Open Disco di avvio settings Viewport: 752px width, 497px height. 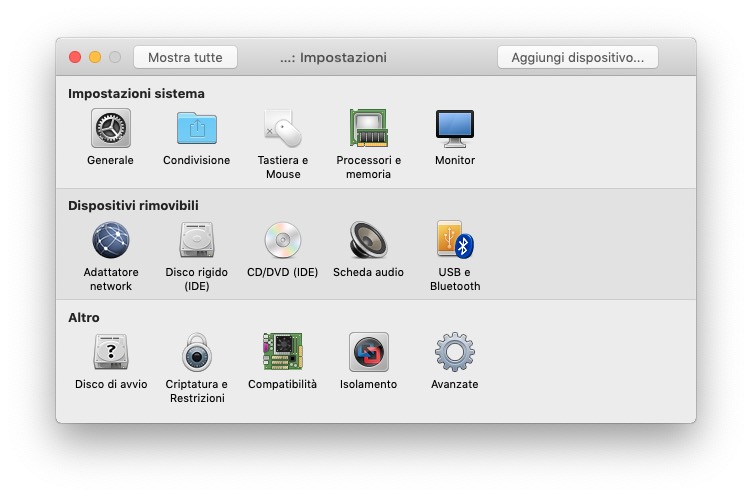coord(111,353)
